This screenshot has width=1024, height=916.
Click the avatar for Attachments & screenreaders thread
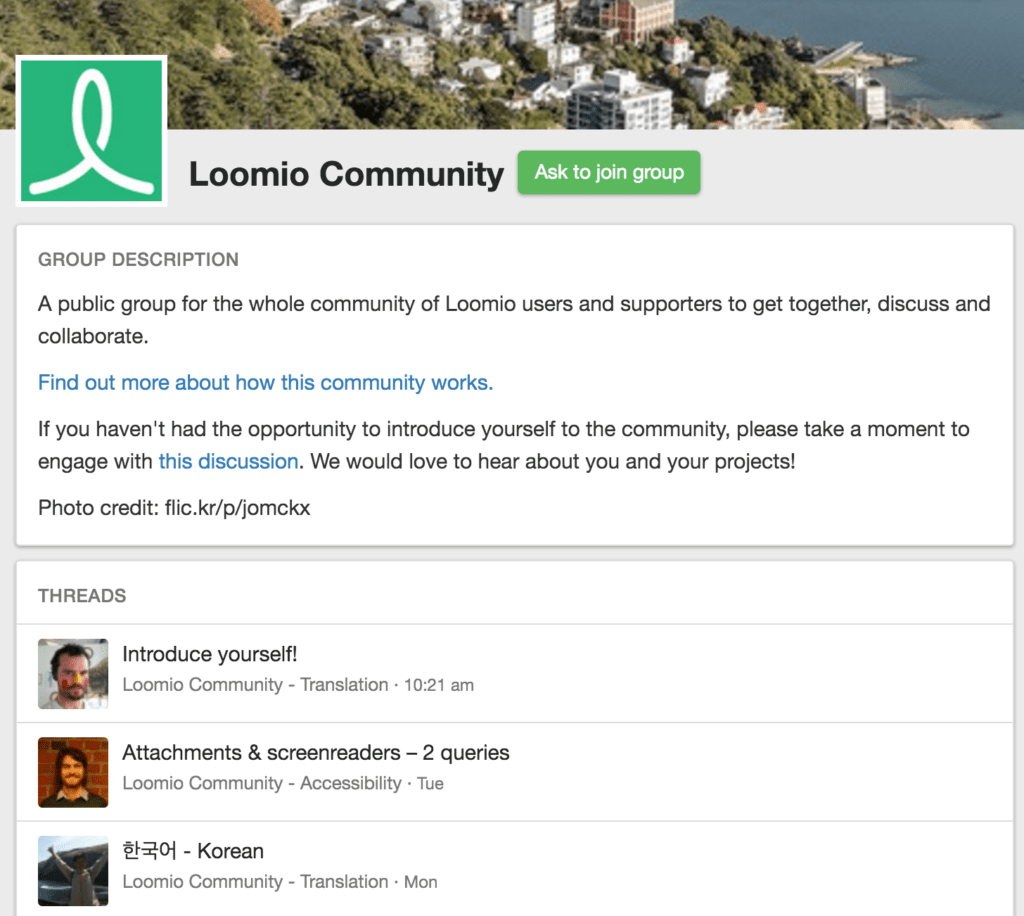72,771
